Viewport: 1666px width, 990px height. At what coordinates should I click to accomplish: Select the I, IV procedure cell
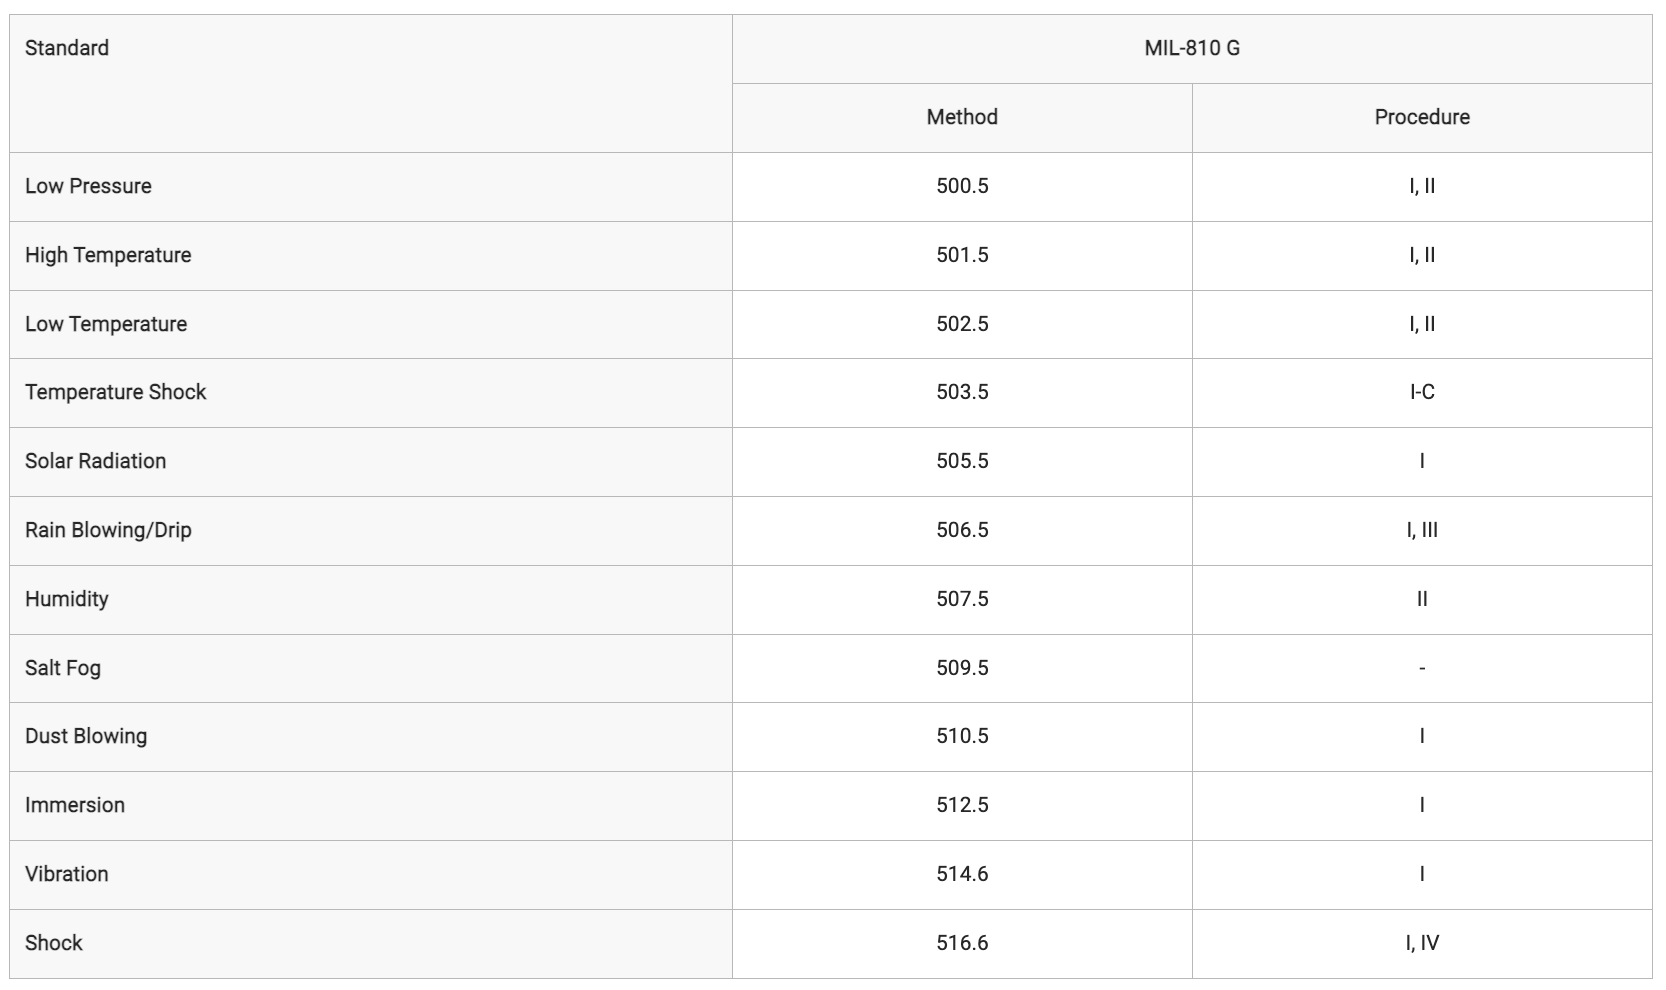(x=1422, y=943)
